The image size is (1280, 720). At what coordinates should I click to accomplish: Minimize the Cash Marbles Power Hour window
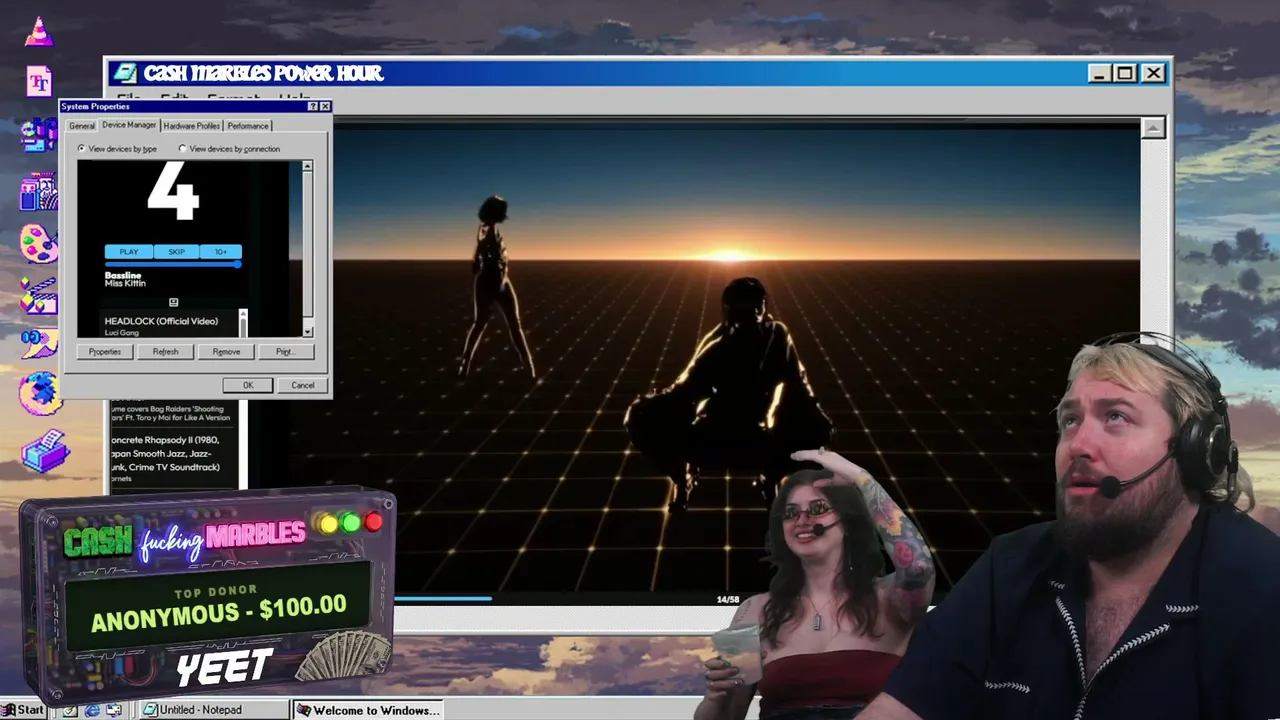coord(1100,73)
